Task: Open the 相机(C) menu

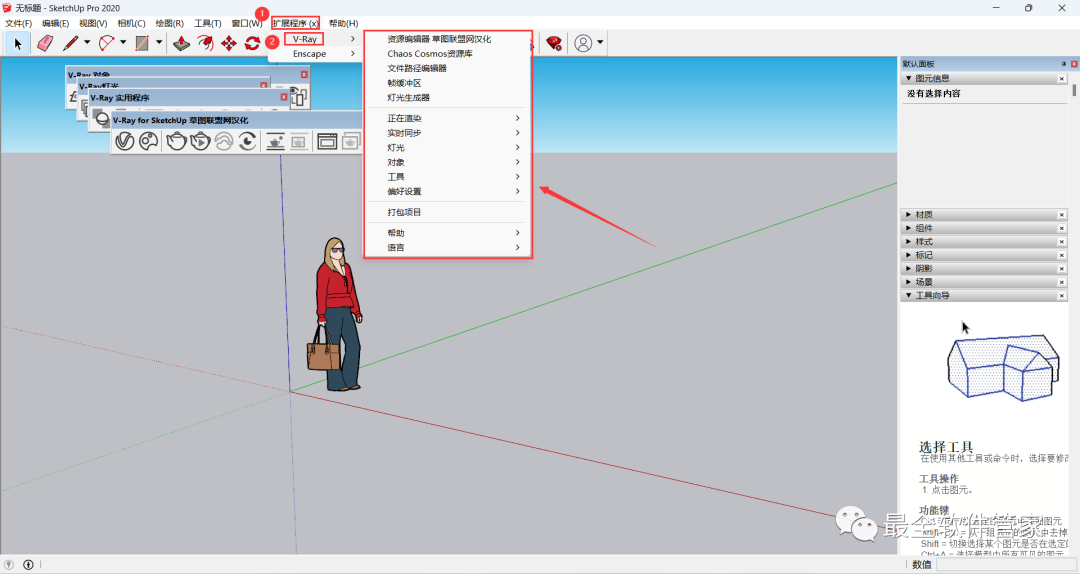Action: pyautogui.click(x=131, y=23)
